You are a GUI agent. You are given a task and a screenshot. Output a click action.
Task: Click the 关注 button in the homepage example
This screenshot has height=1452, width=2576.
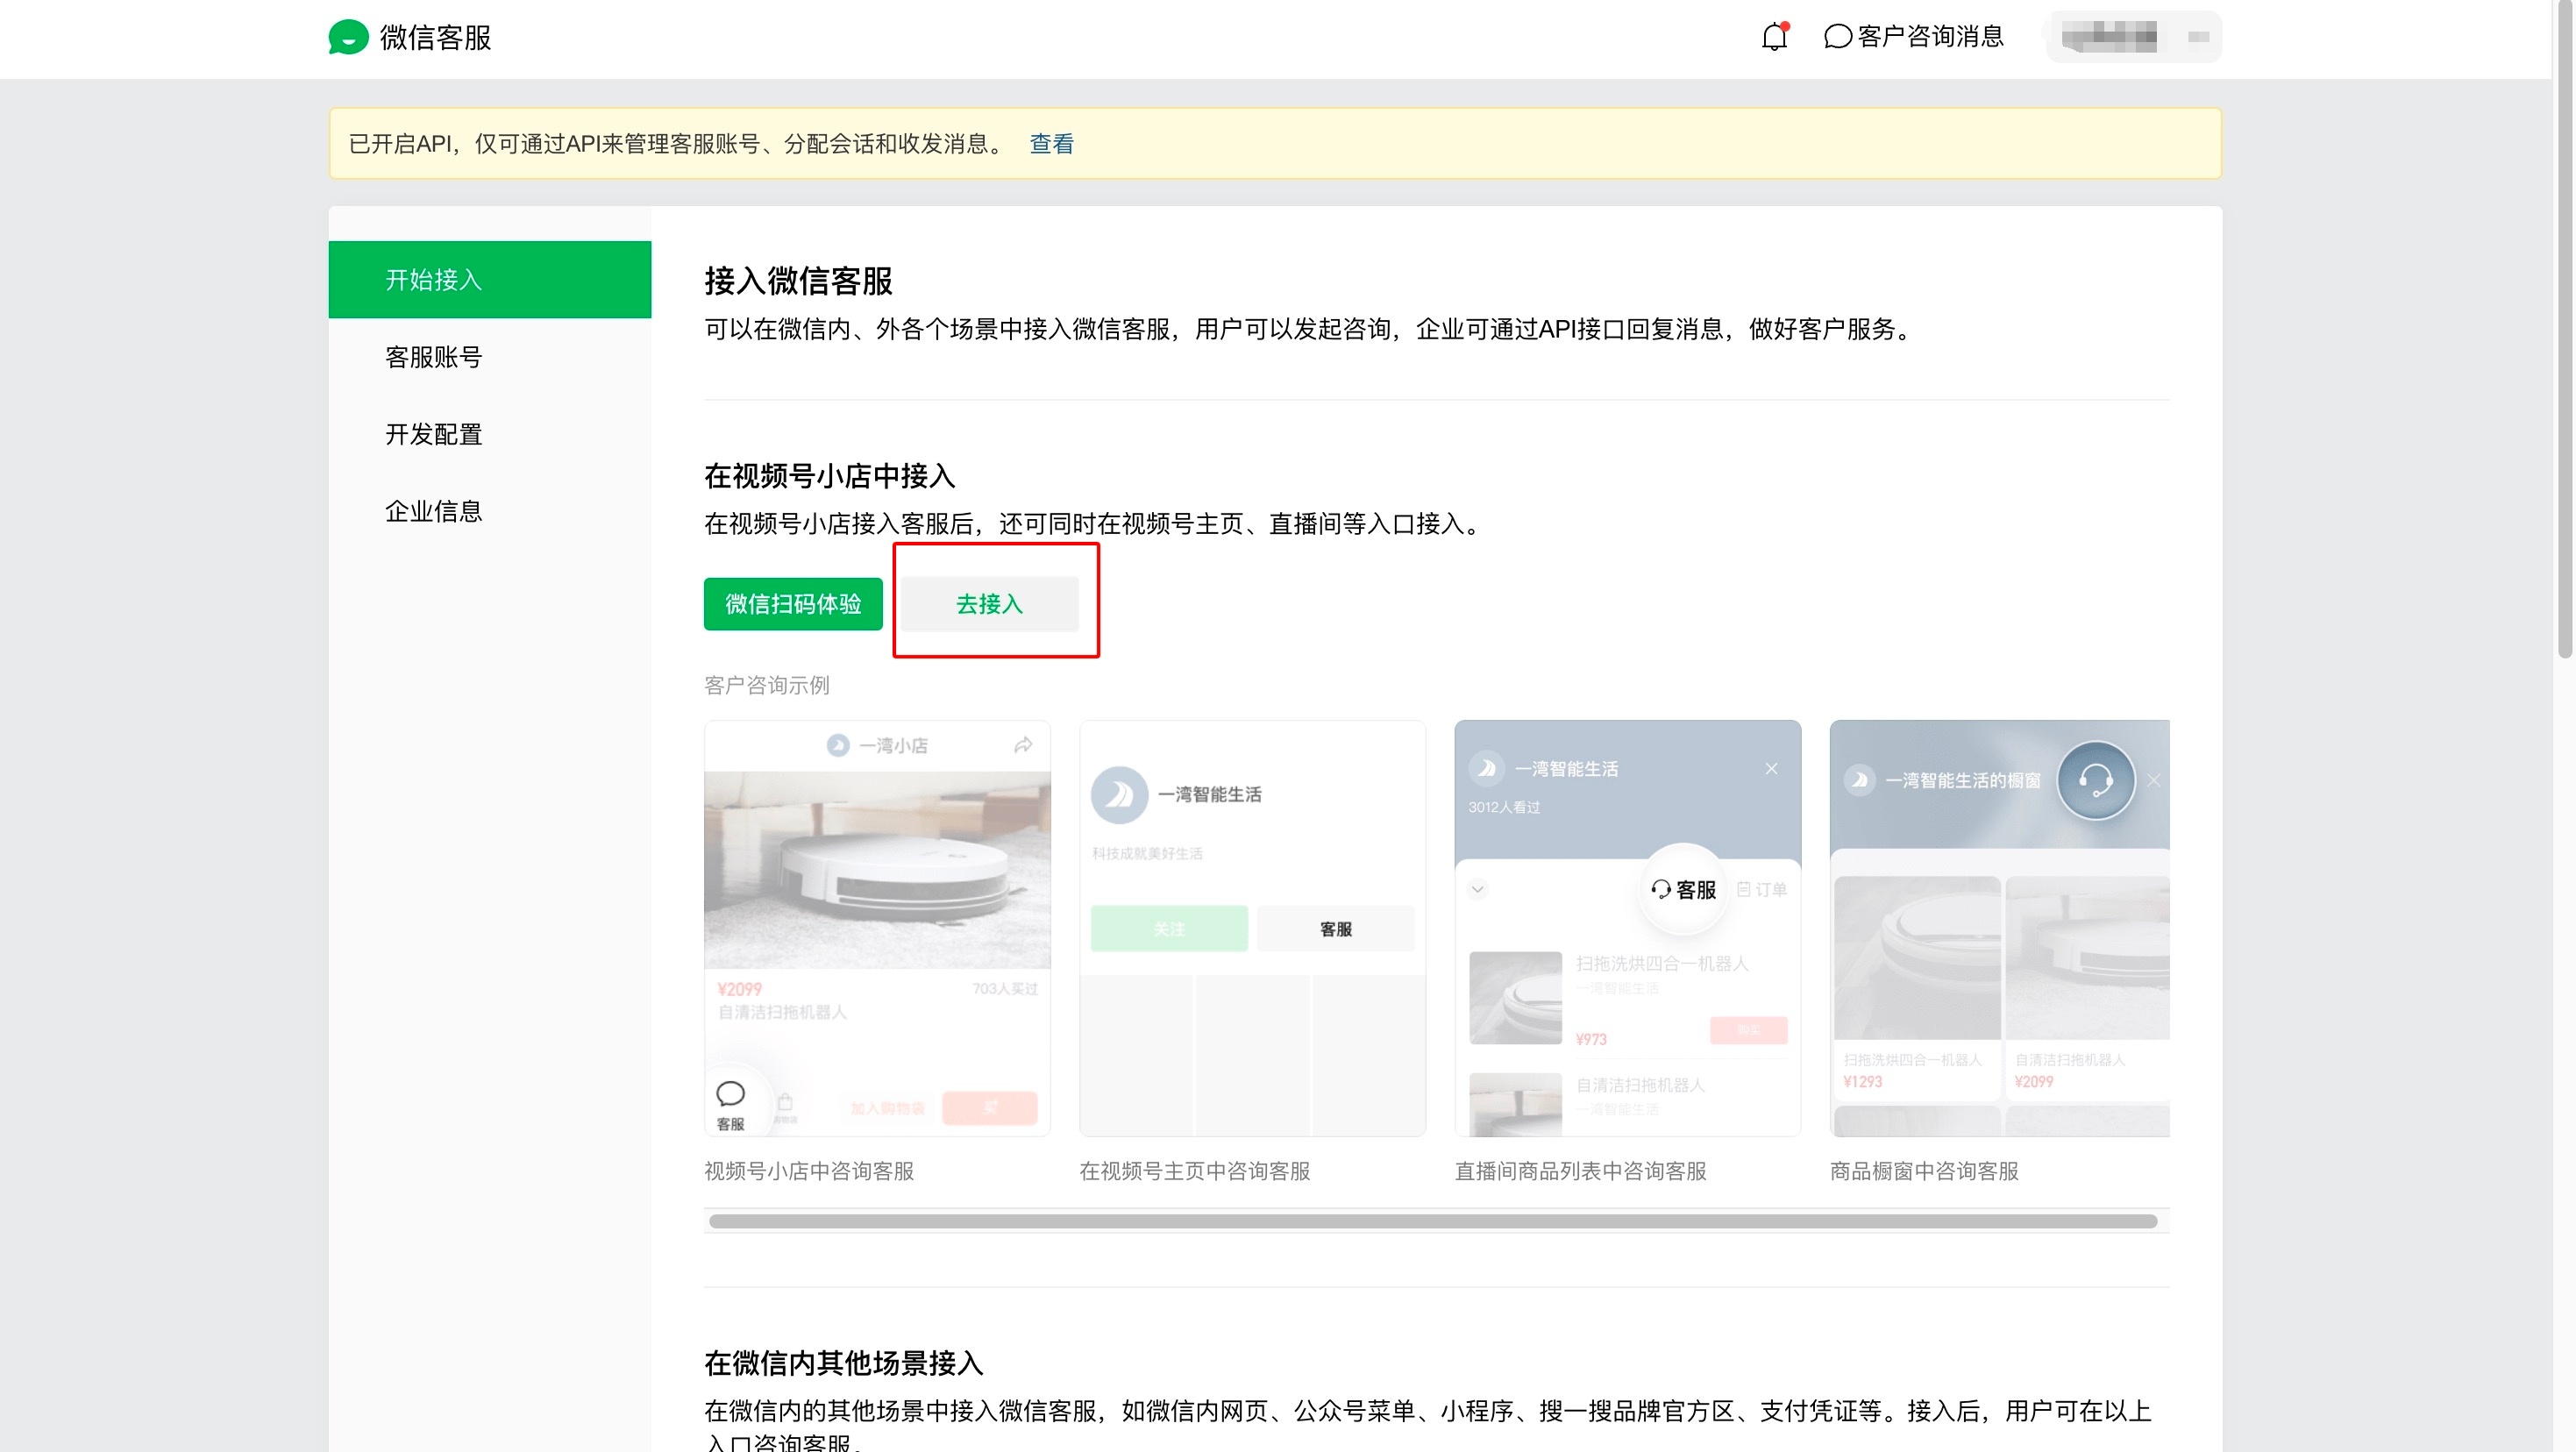[x=1169, y=929]
